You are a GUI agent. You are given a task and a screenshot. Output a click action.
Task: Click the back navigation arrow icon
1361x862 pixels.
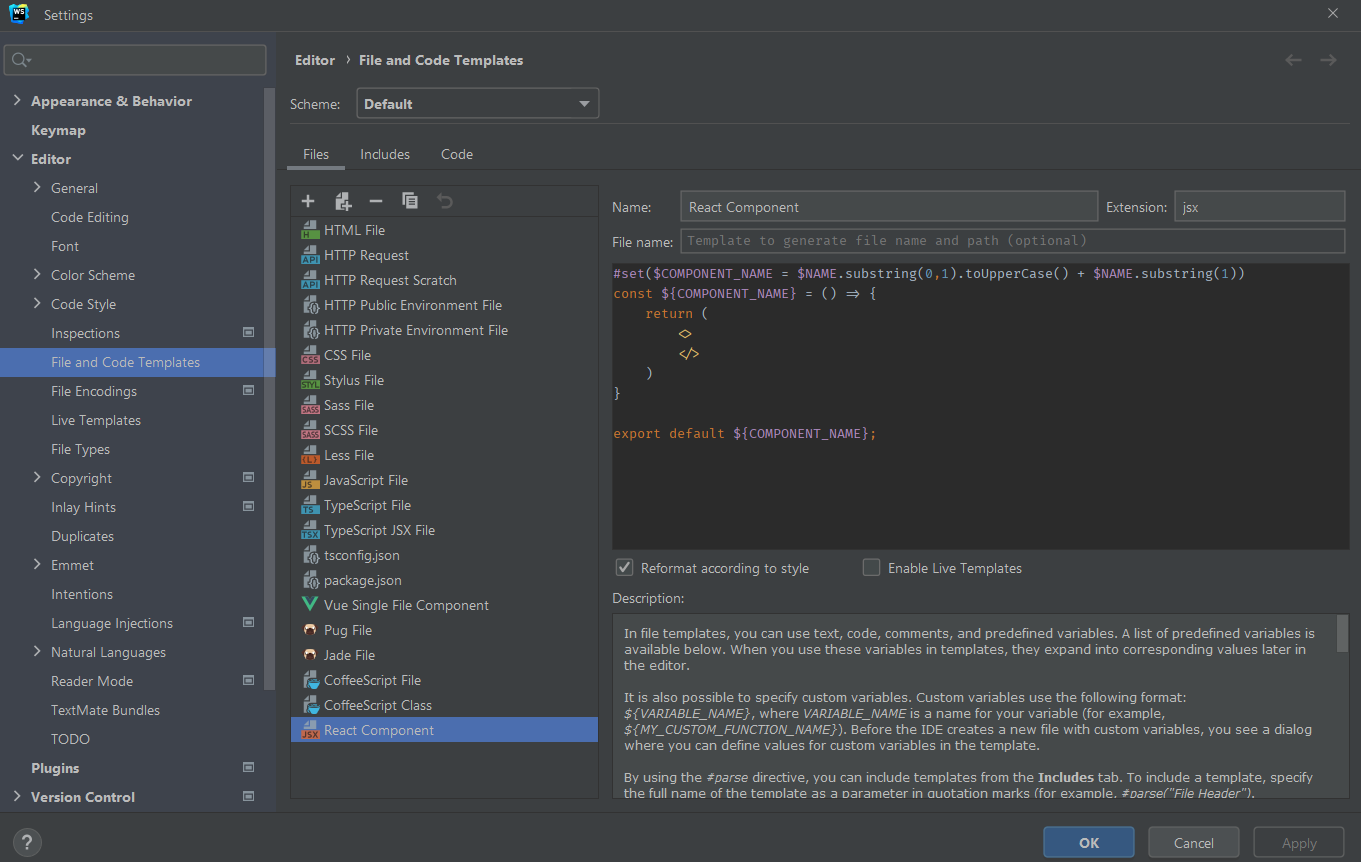tap(1293, 60)
